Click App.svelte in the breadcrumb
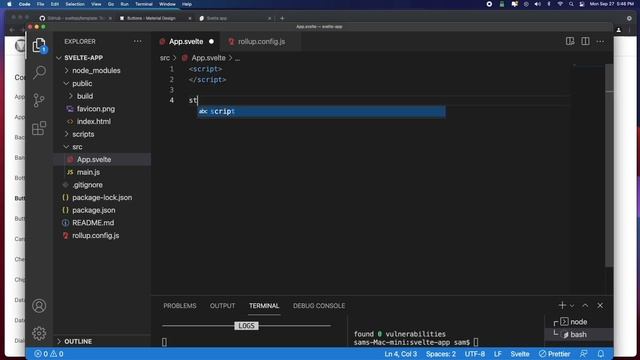640x360 pixels. (208, 58)
